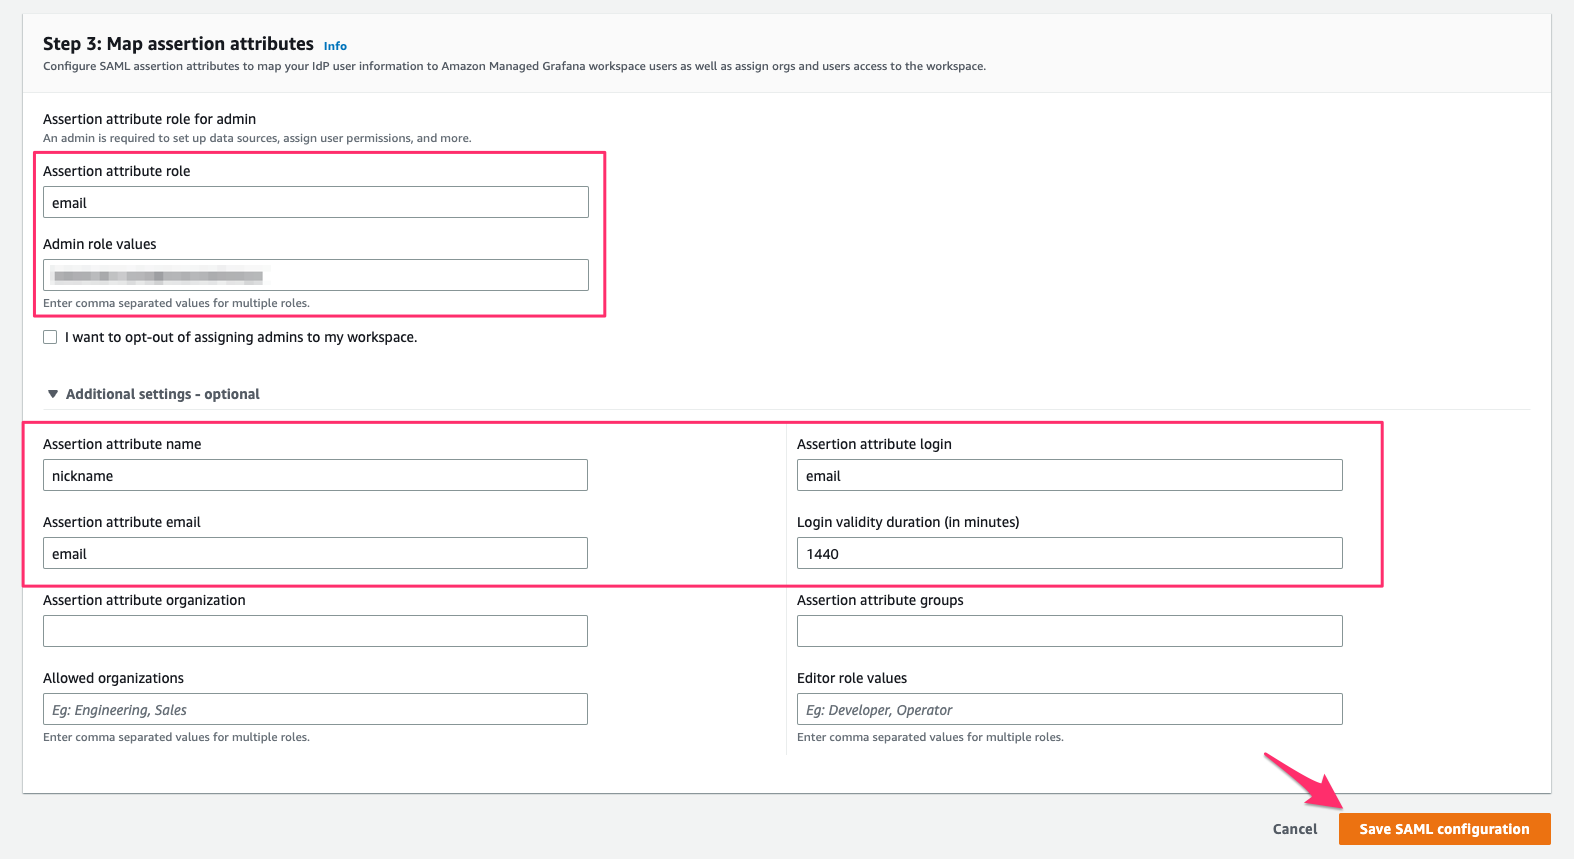The width and height of the screenshot is (1574, 859).
Task: Collapse the Additional settings triangle icon
Action: point(53,394)
